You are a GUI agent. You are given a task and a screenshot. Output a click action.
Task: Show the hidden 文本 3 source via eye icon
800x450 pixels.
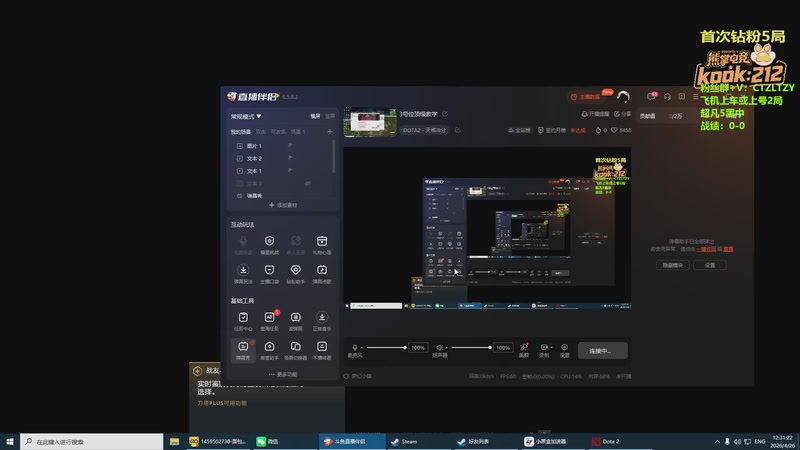(308, 184)
